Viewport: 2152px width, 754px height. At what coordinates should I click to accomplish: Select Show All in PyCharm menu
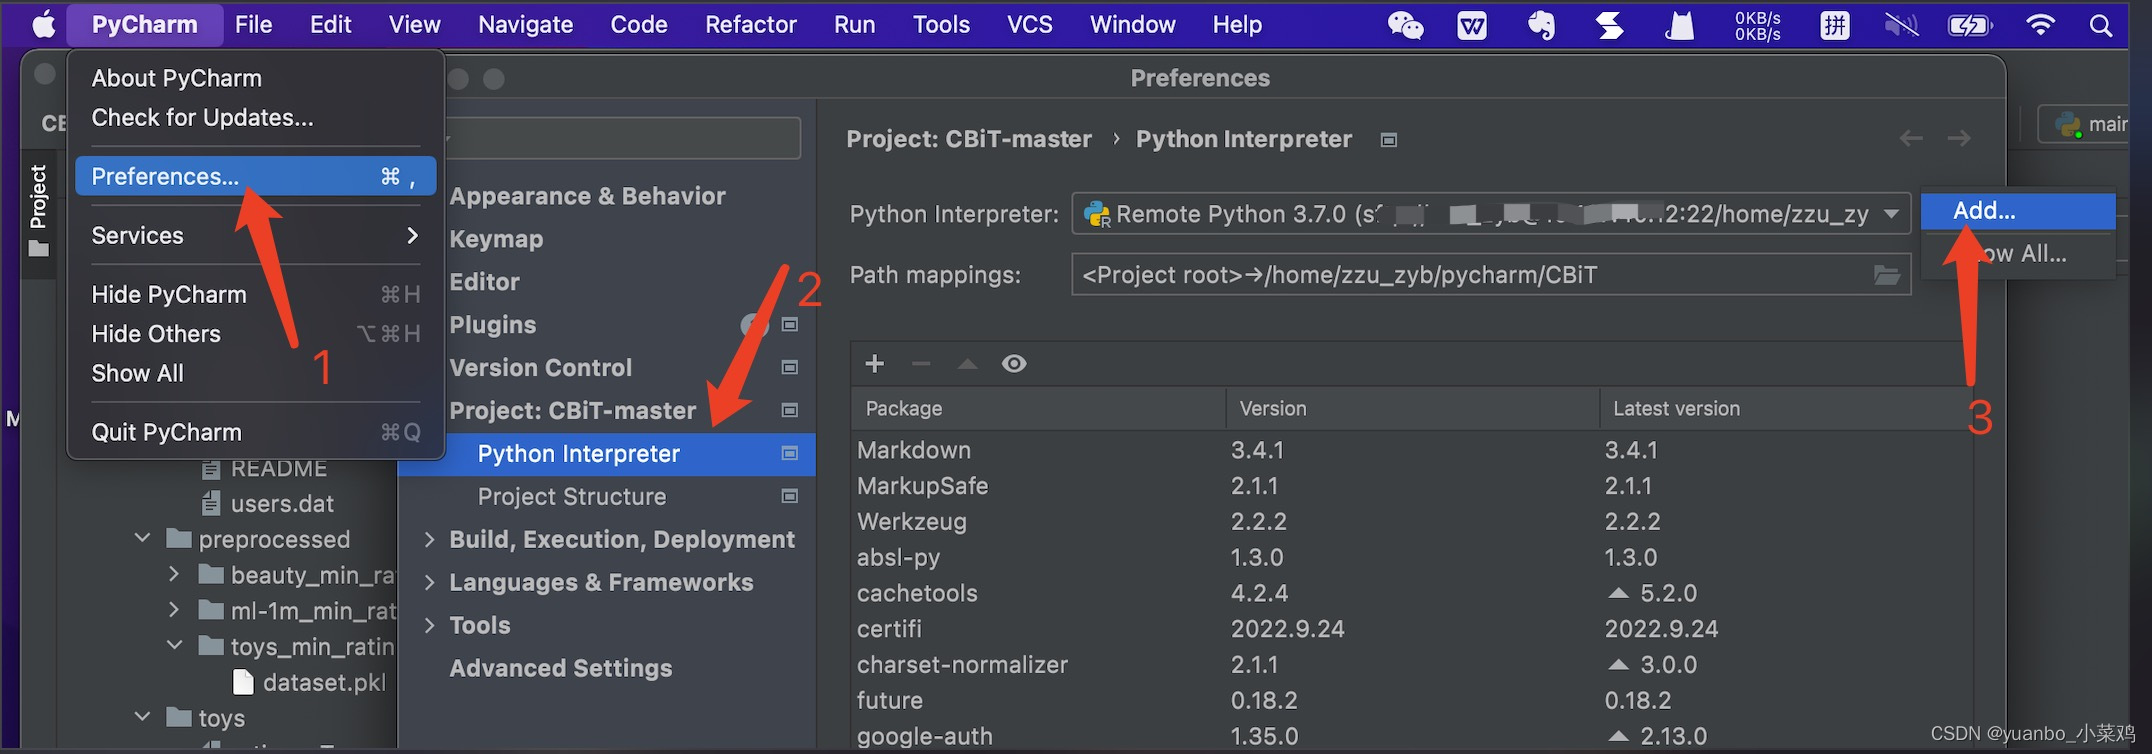pos(255,373)
